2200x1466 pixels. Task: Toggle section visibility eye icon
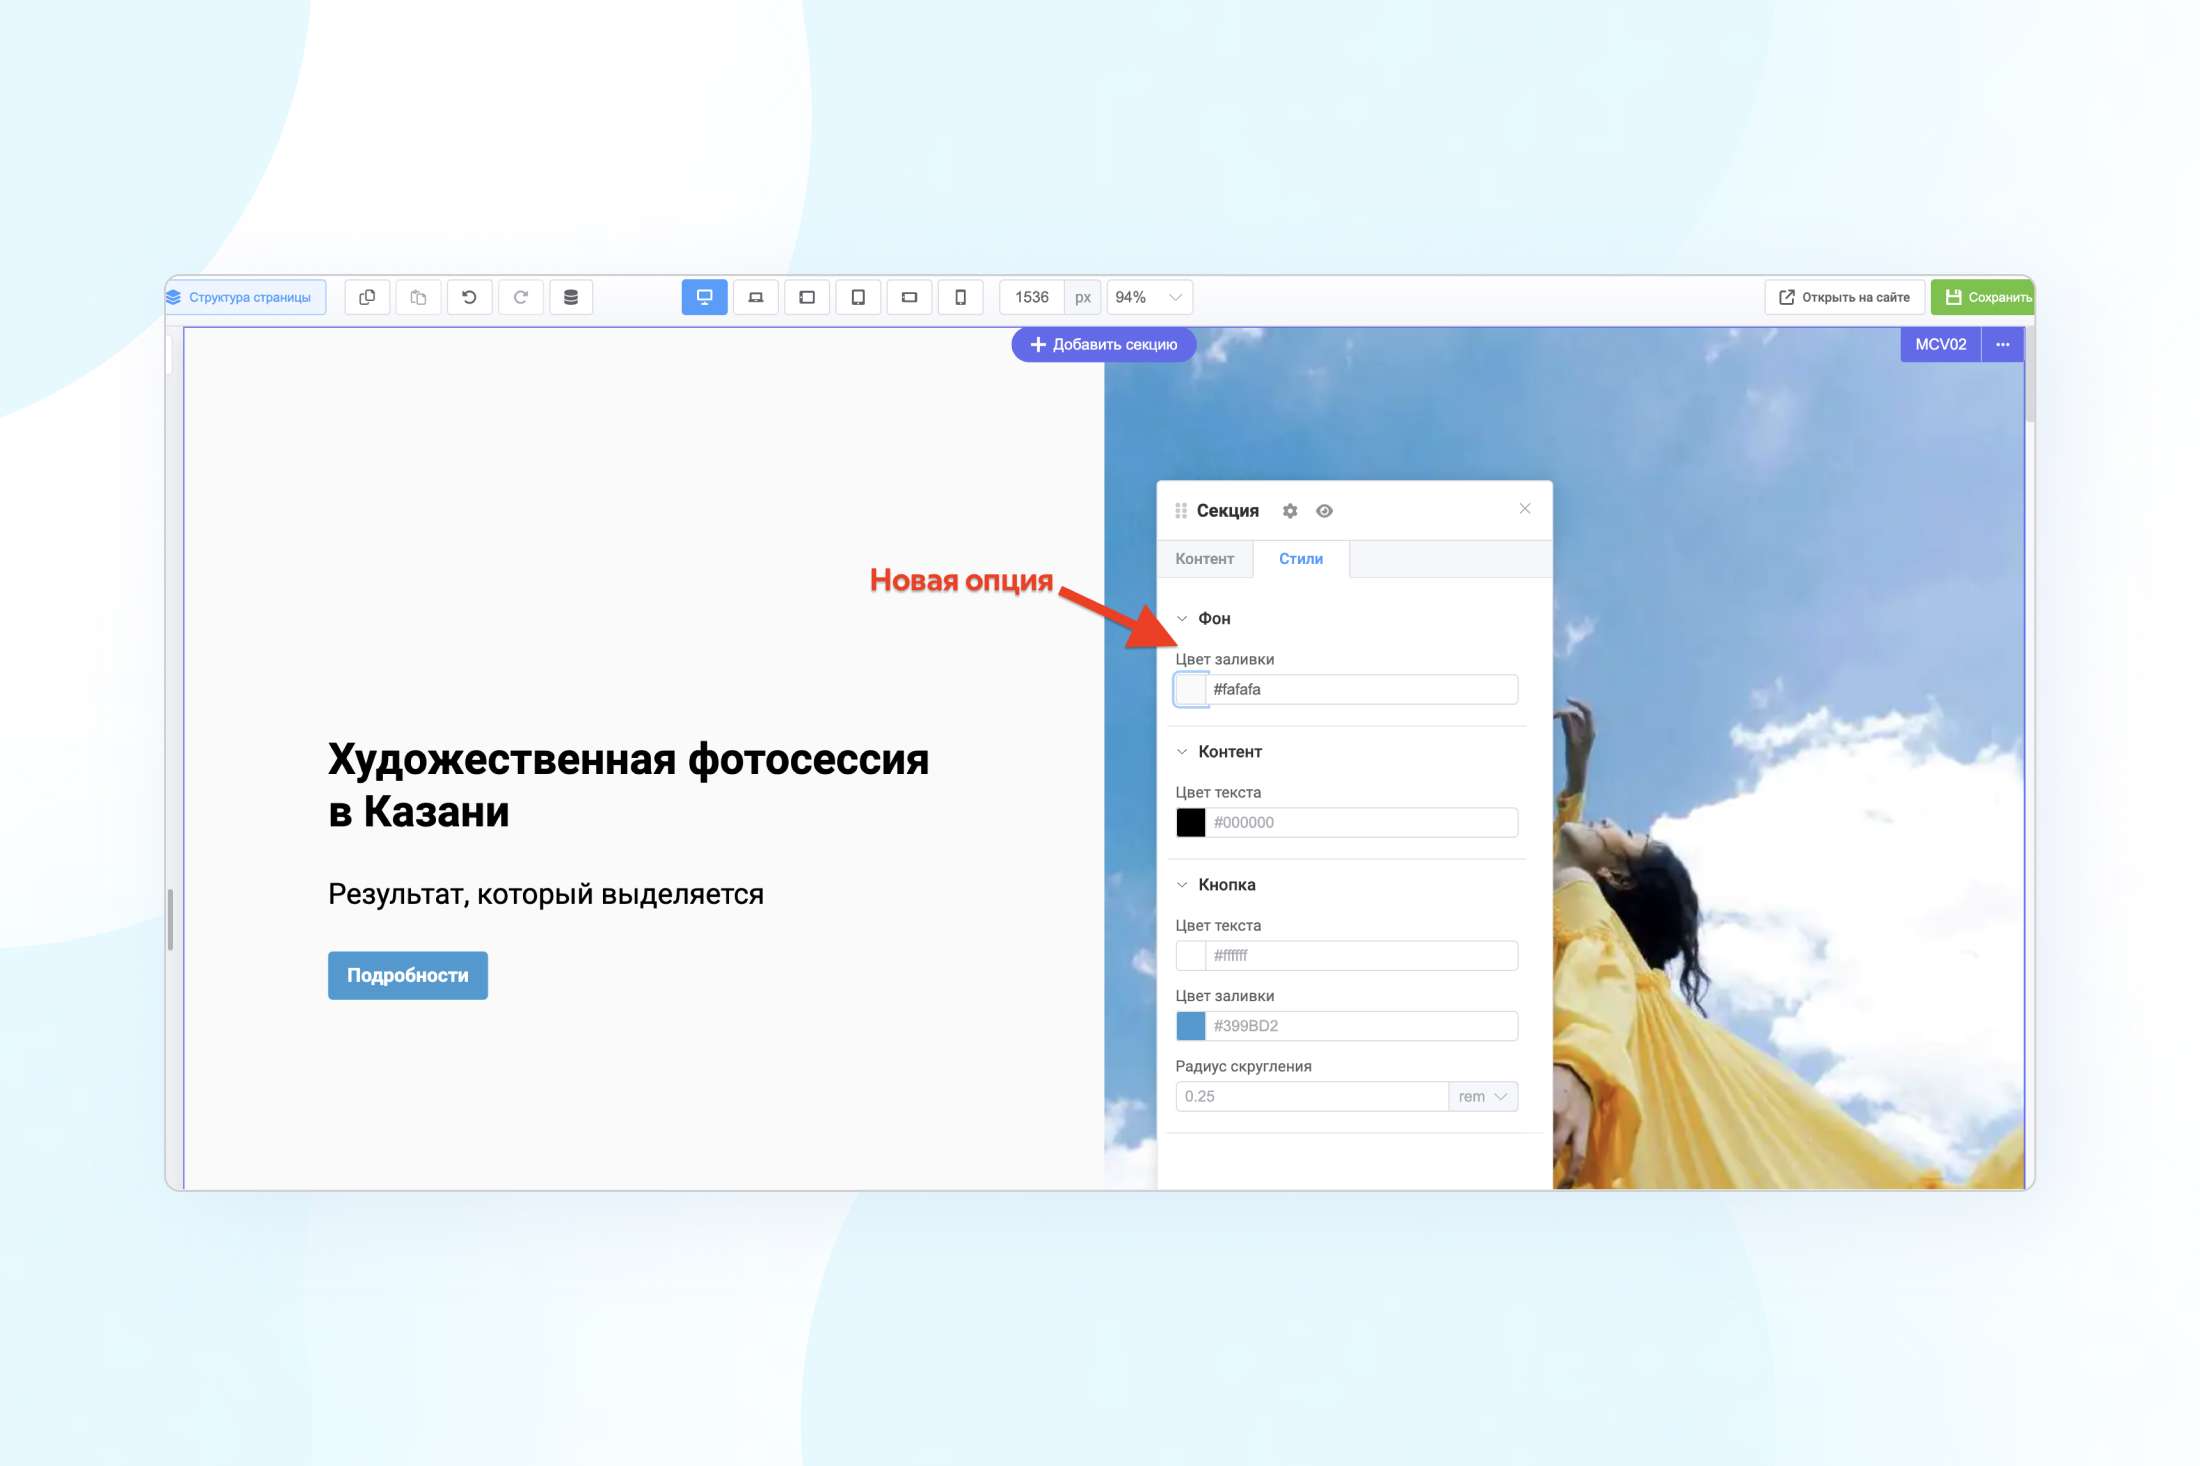[1324, 511]
